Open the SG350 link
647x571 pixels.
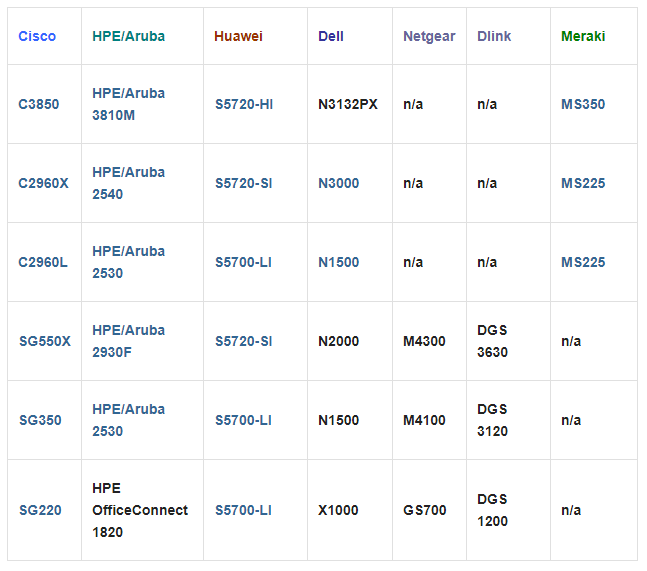point(40,420)
